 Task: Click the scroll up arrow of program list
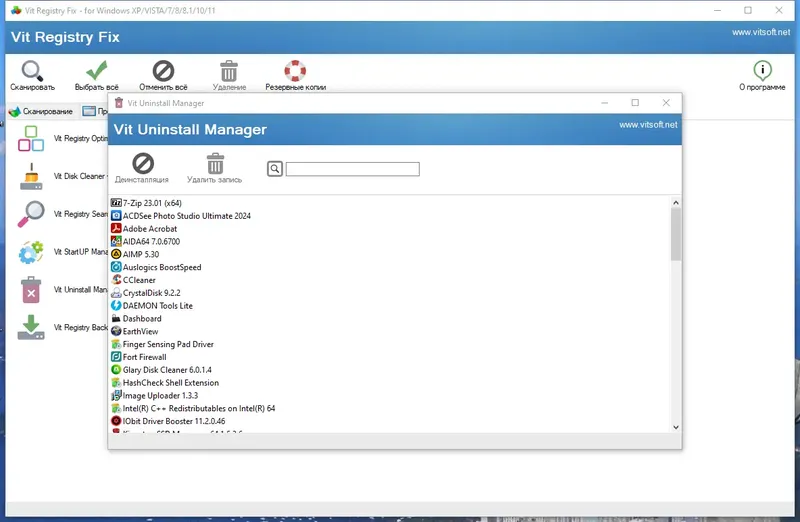point(676,203)
